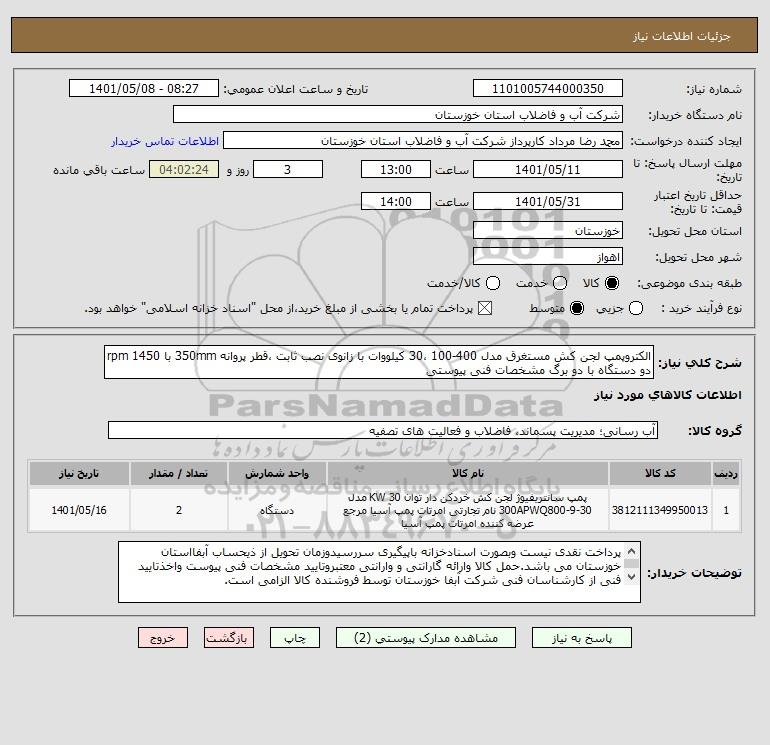Click the نام کالا column header
770x745 pixels.
click(468, 473)
